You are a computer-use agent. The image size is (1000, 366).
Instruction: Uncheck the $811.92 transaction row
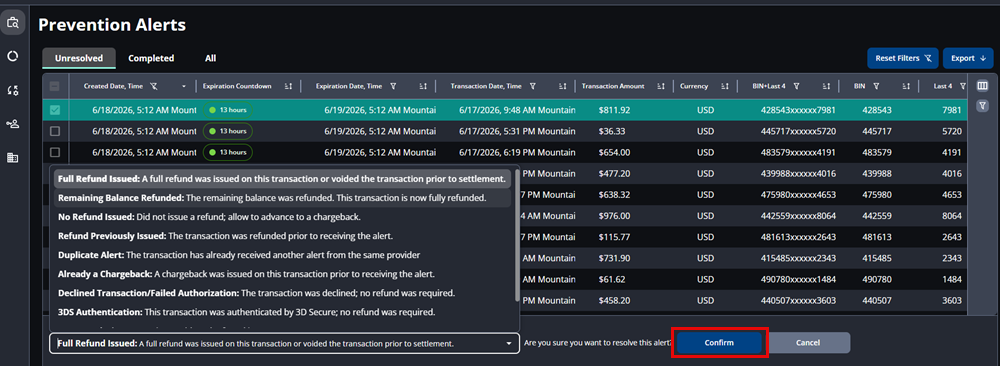click(x=55, y=110)
